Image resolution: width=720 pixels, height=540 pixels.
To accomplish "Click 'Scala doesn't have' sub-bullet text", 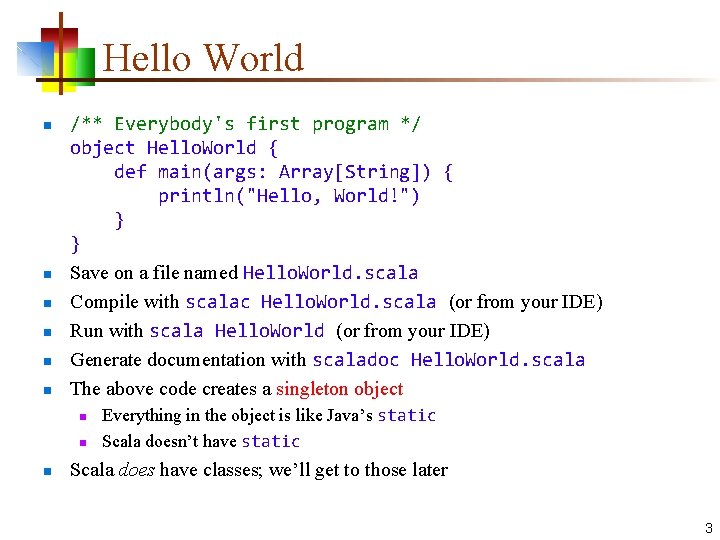I will [169, 441].
